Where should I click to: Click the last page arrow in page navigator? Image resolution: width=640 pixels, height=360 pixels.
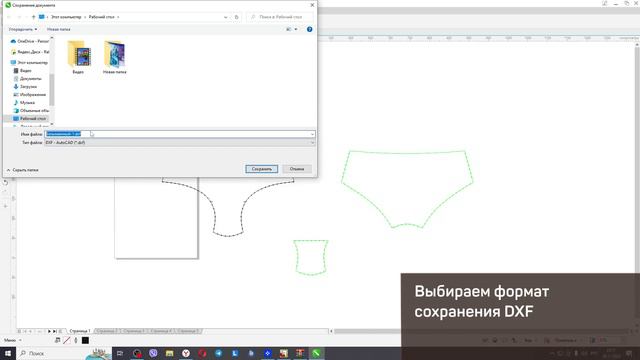55,331
